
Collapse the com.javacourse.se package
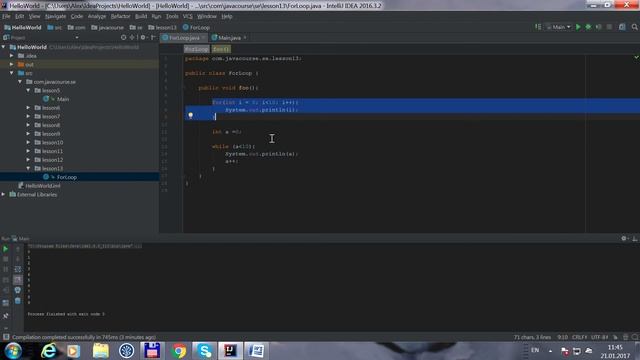[20, 82]
